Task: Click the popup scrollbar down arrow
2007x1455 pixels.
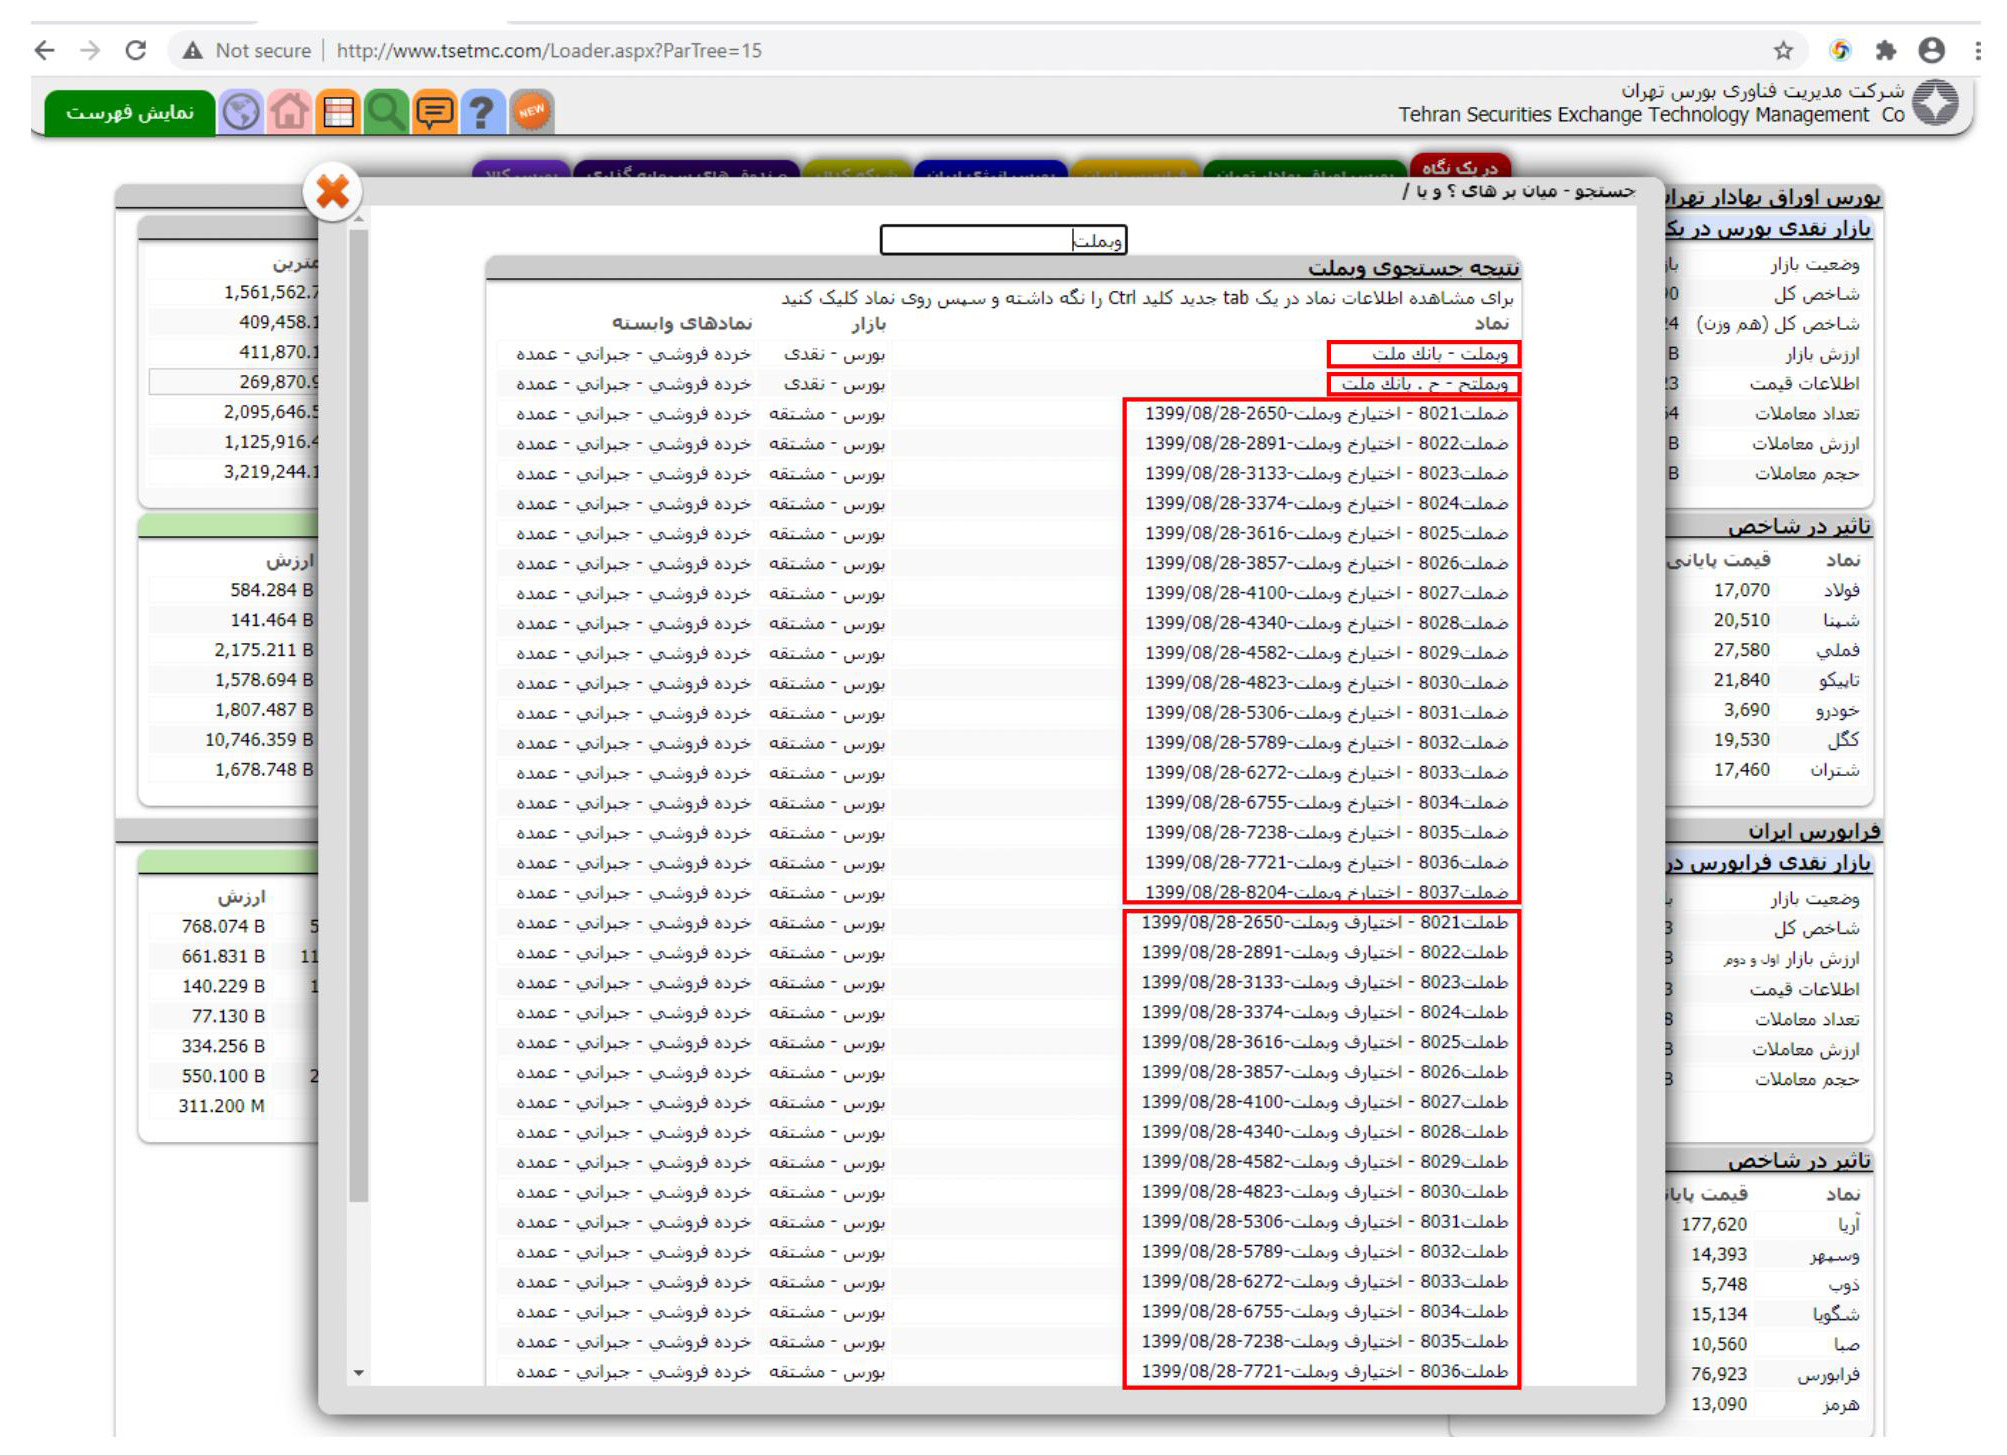Action: (x=359, y=1373)
